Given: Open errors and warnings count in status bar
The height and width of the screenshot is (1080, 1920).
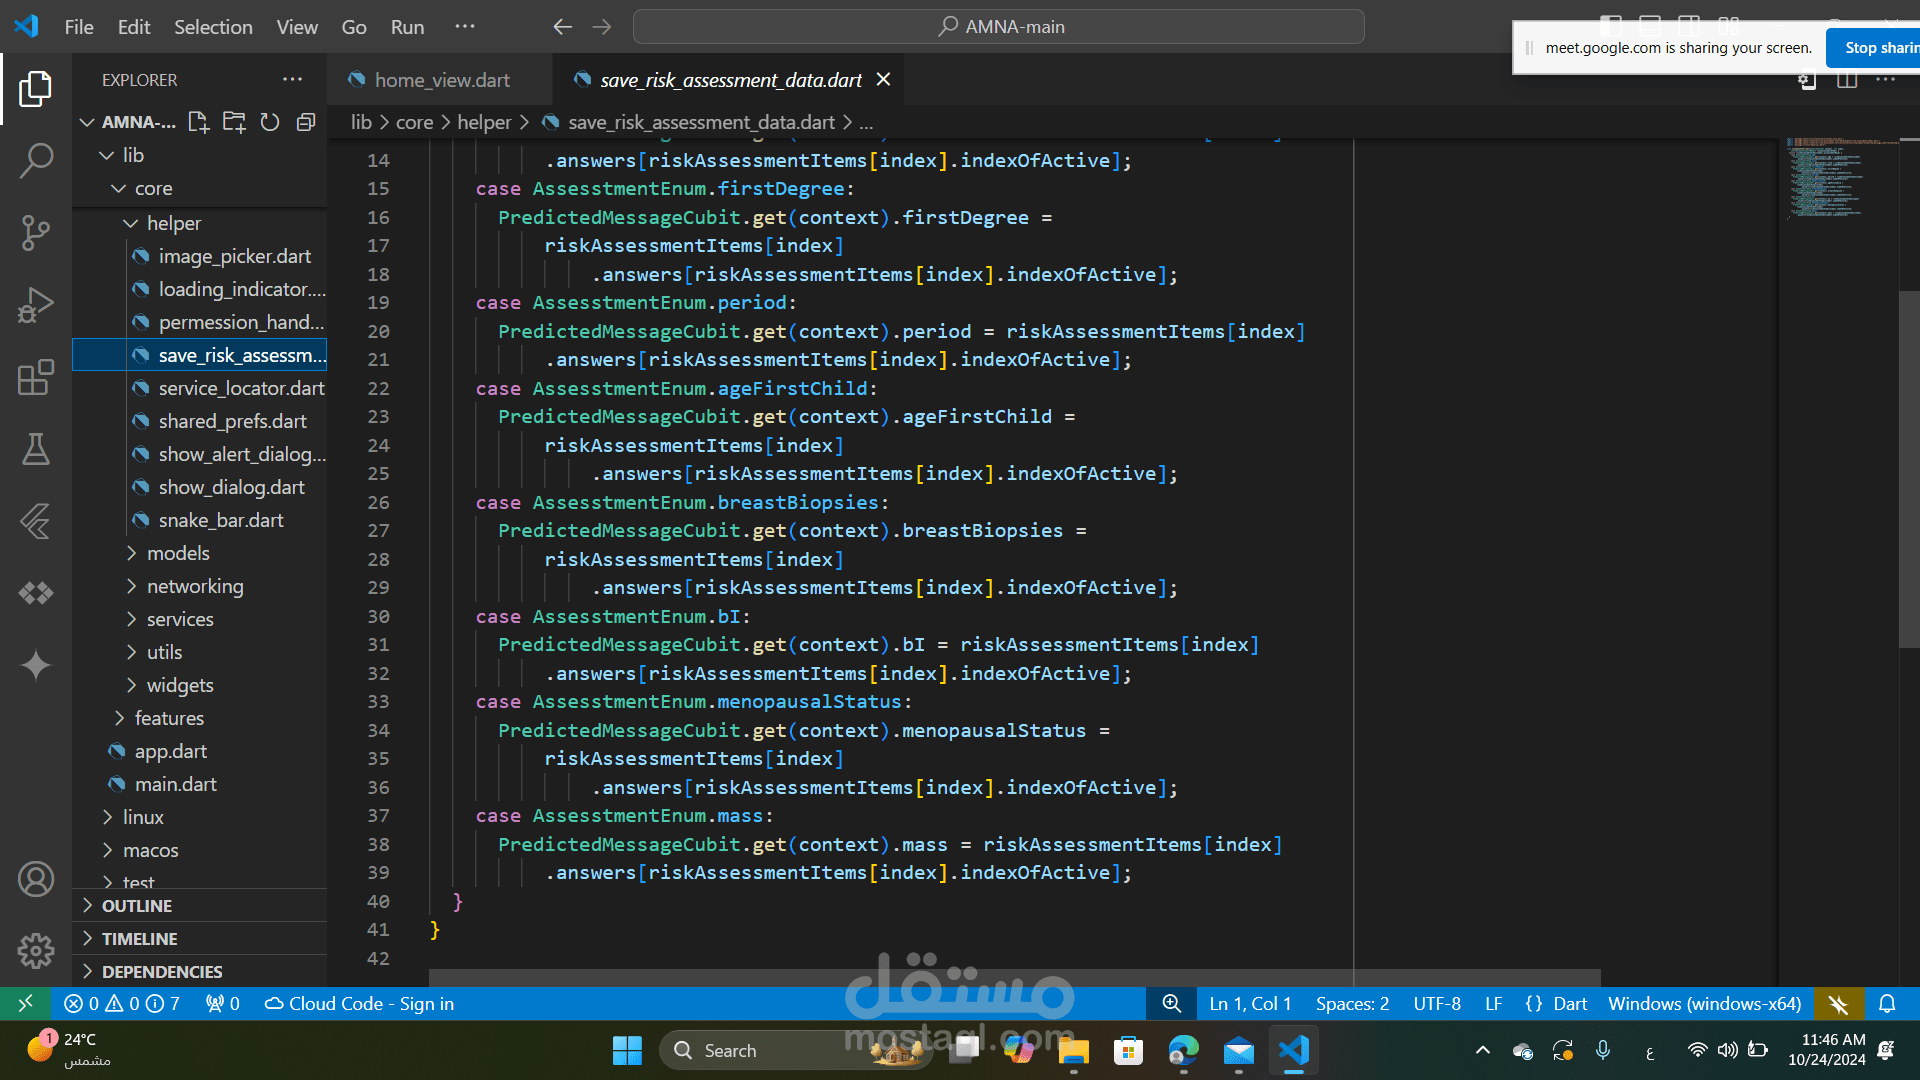Looking at the screenshot, I should tap(122, 1003).
